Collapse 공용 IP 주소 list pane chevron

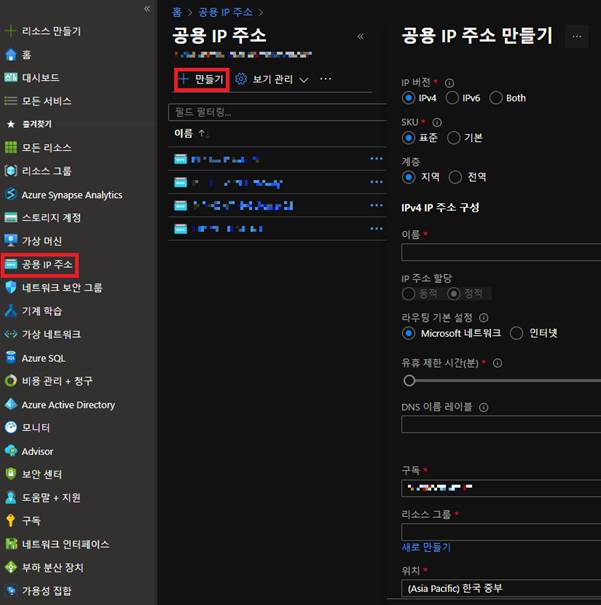pos(360,37)
